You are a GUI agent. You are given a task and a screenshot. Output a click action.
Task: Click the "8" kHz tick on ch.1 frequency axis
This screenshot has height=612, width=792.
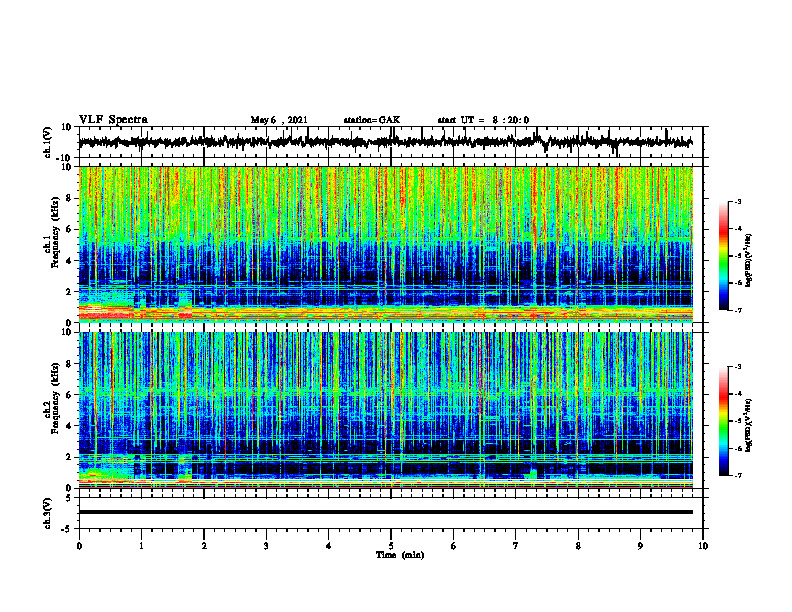[69, 198]
